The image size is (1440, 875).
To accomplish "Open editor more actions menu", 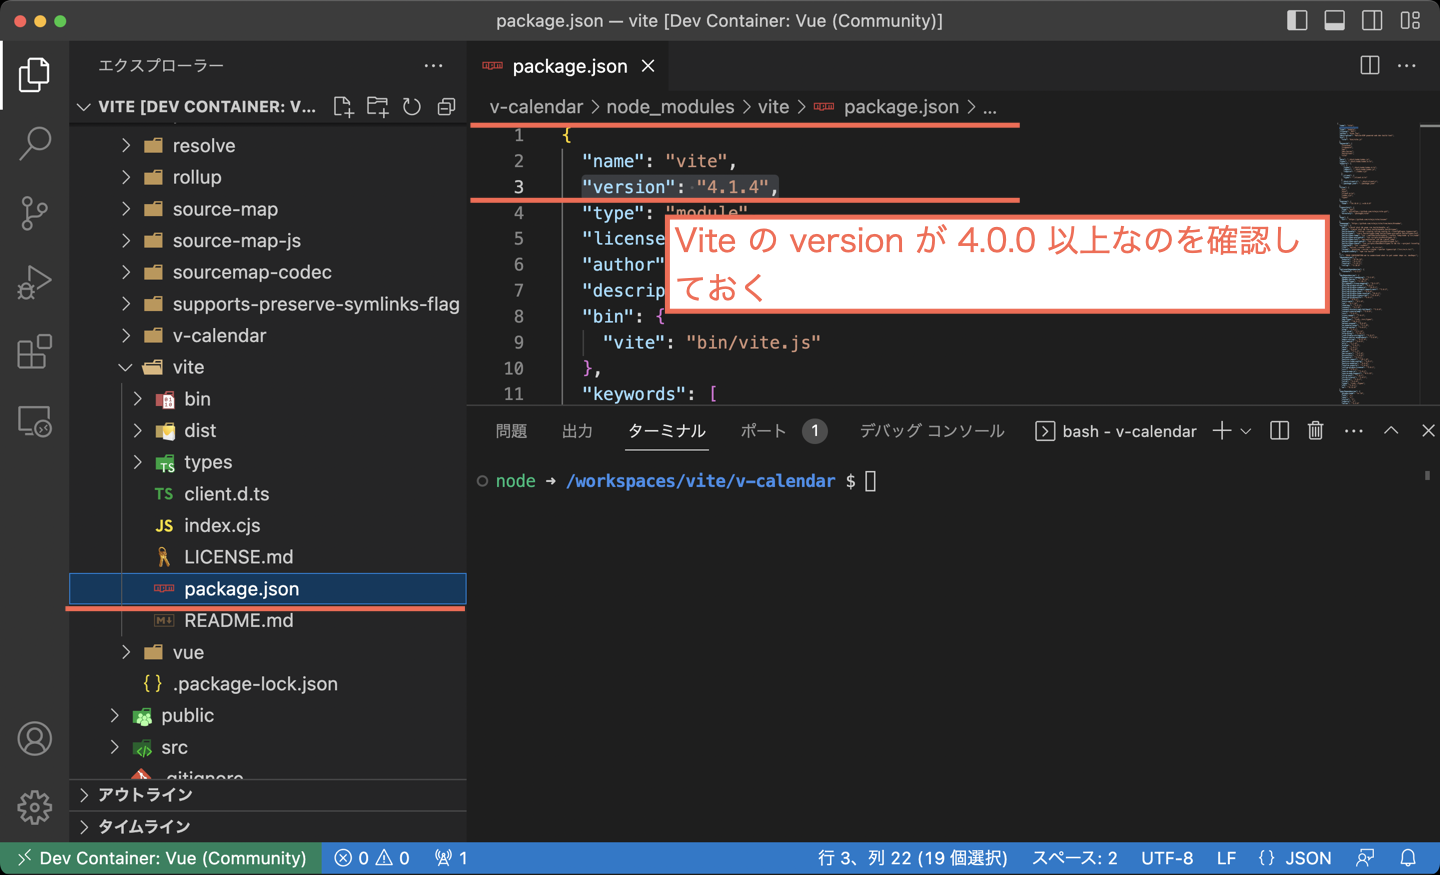I will click(x=1407, y=66).
